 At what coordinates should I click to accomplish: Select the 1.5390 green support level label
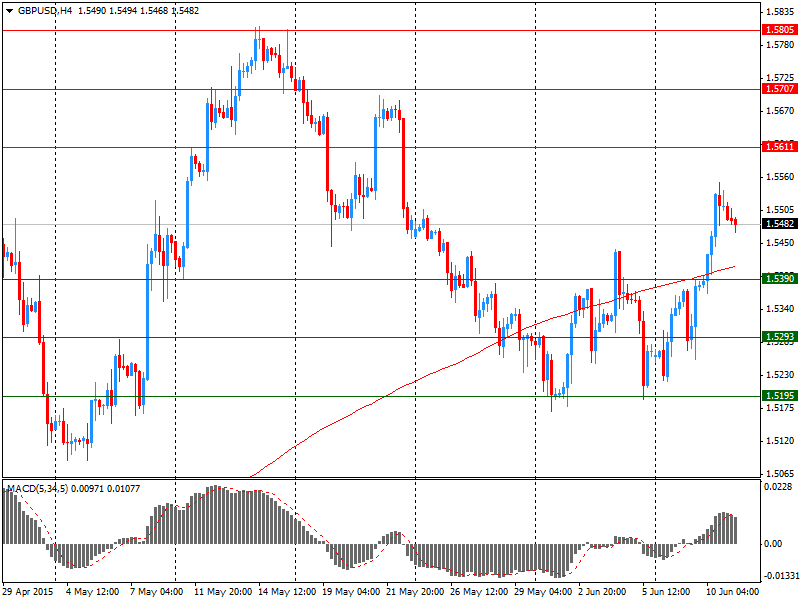coord(780,279)
